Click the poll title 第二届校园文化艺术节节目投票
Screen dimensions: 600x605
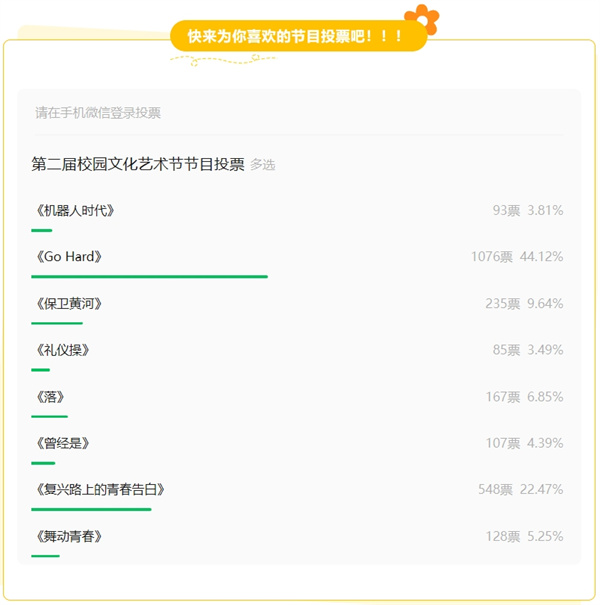(138, 164)
